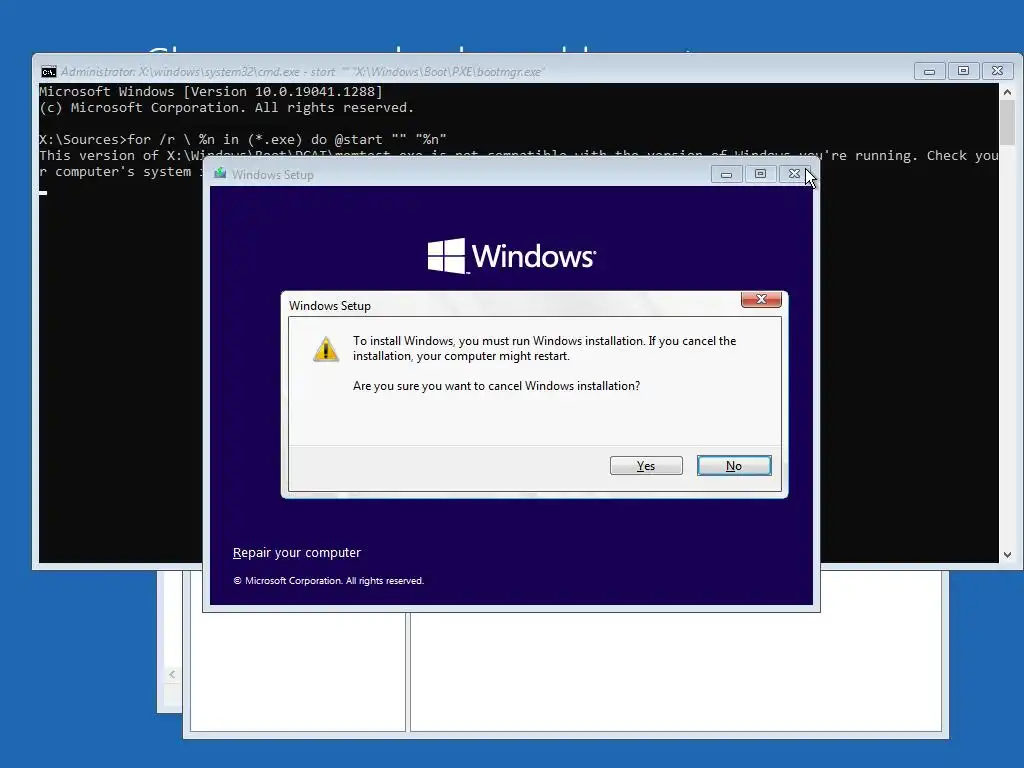
Task: Click the Windows Setup title bar icon
Action: [x=220, y=174]
